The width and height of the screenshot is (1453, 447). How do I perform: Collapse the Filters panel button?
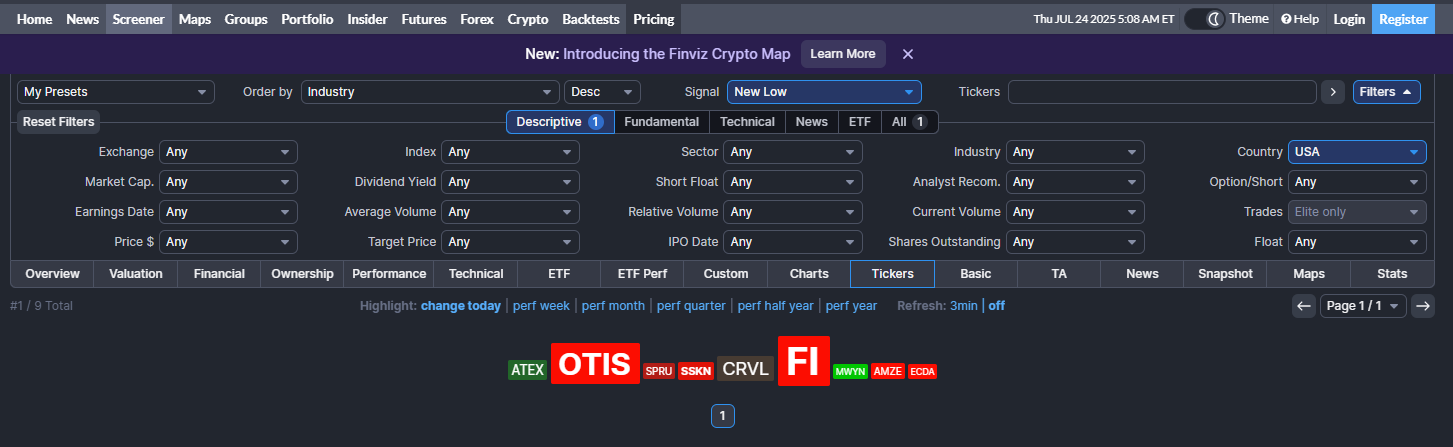tap(1387, 92)
